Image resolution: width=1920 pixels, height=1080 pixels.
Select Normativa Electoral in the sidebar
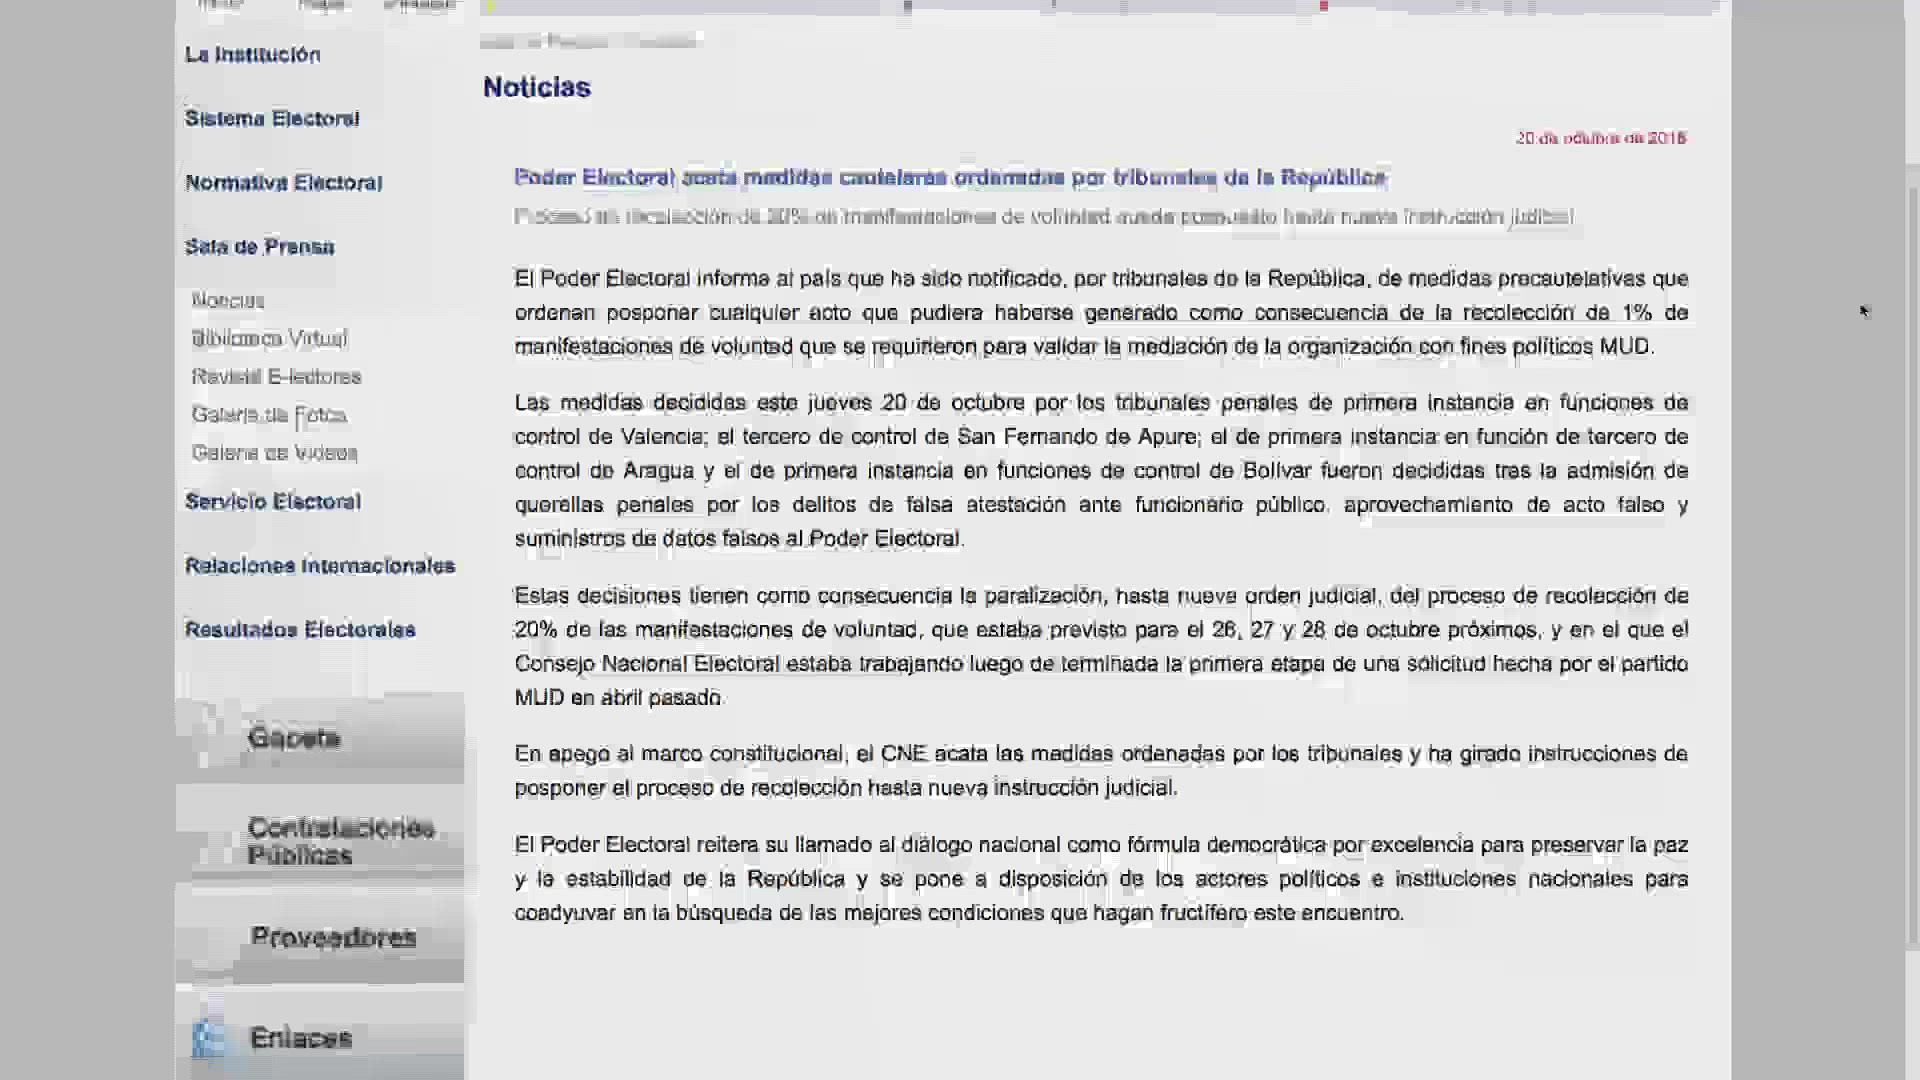pyautogui.click(x=283, y=183)
